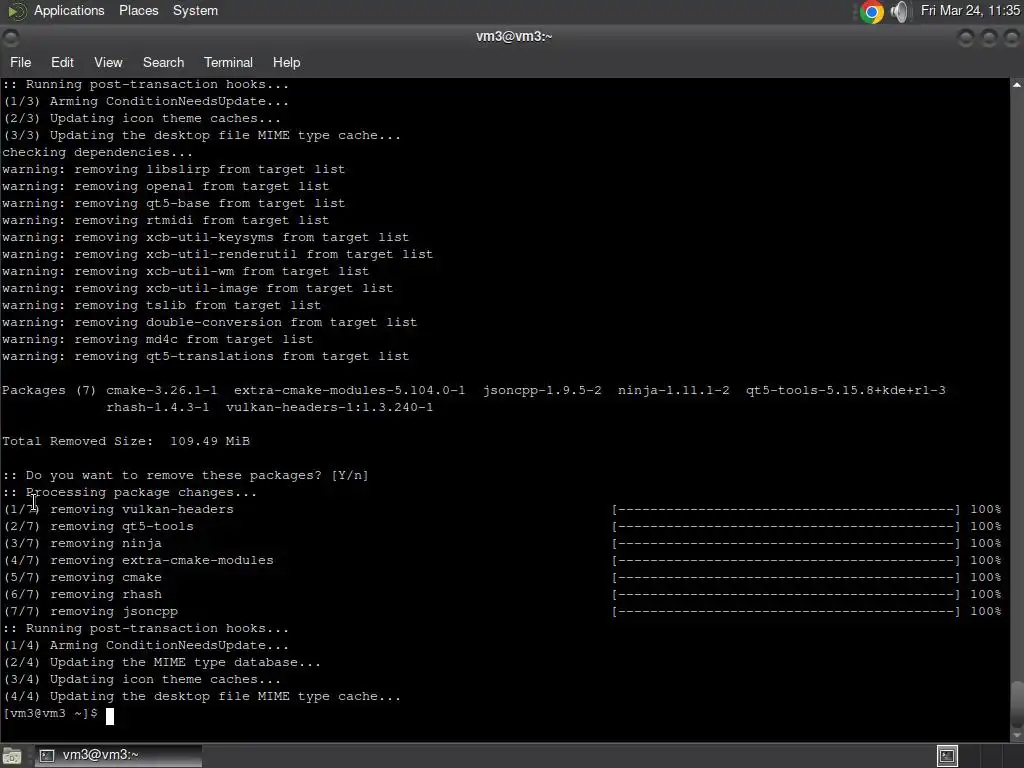Click the package extra-cmake-modules-5.104.0-1
This screenshot has width=1024, height=768.
pos(349,391)
